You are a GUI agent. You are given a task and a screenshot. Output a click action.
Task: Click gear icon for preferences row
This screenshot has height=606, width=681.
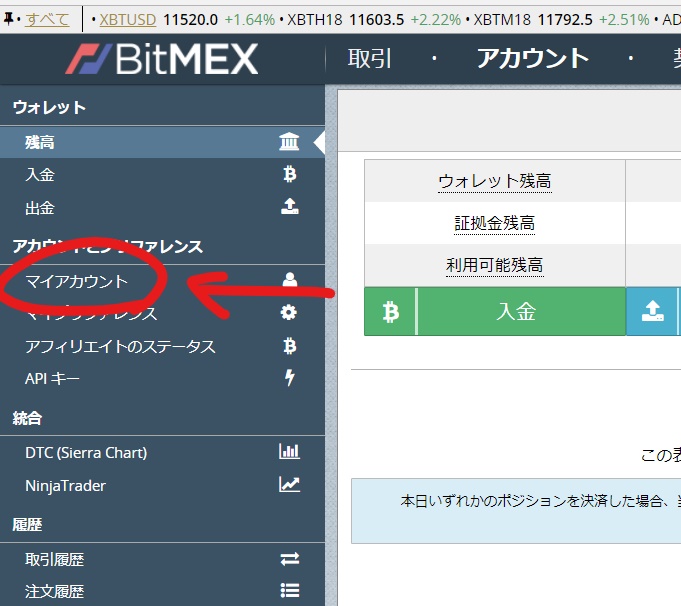(289, 312)
